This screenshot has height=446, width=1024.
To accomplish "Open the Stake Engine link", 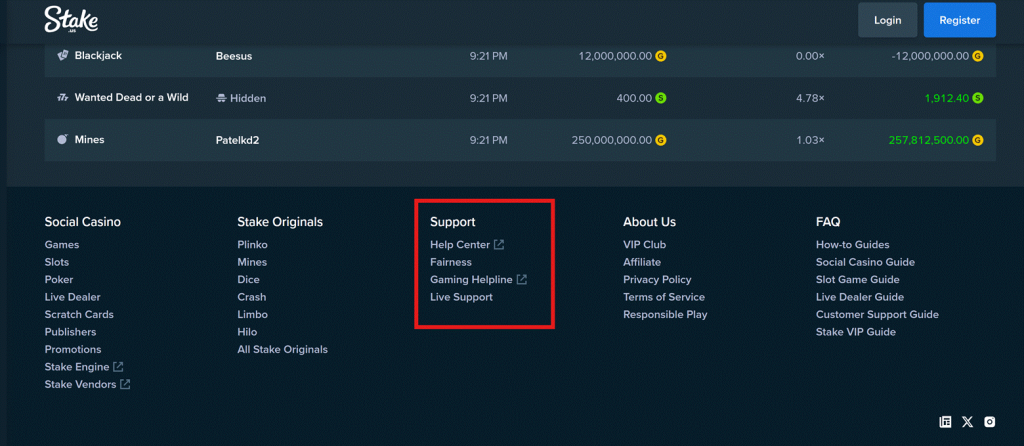I will [x=77, y=367].
